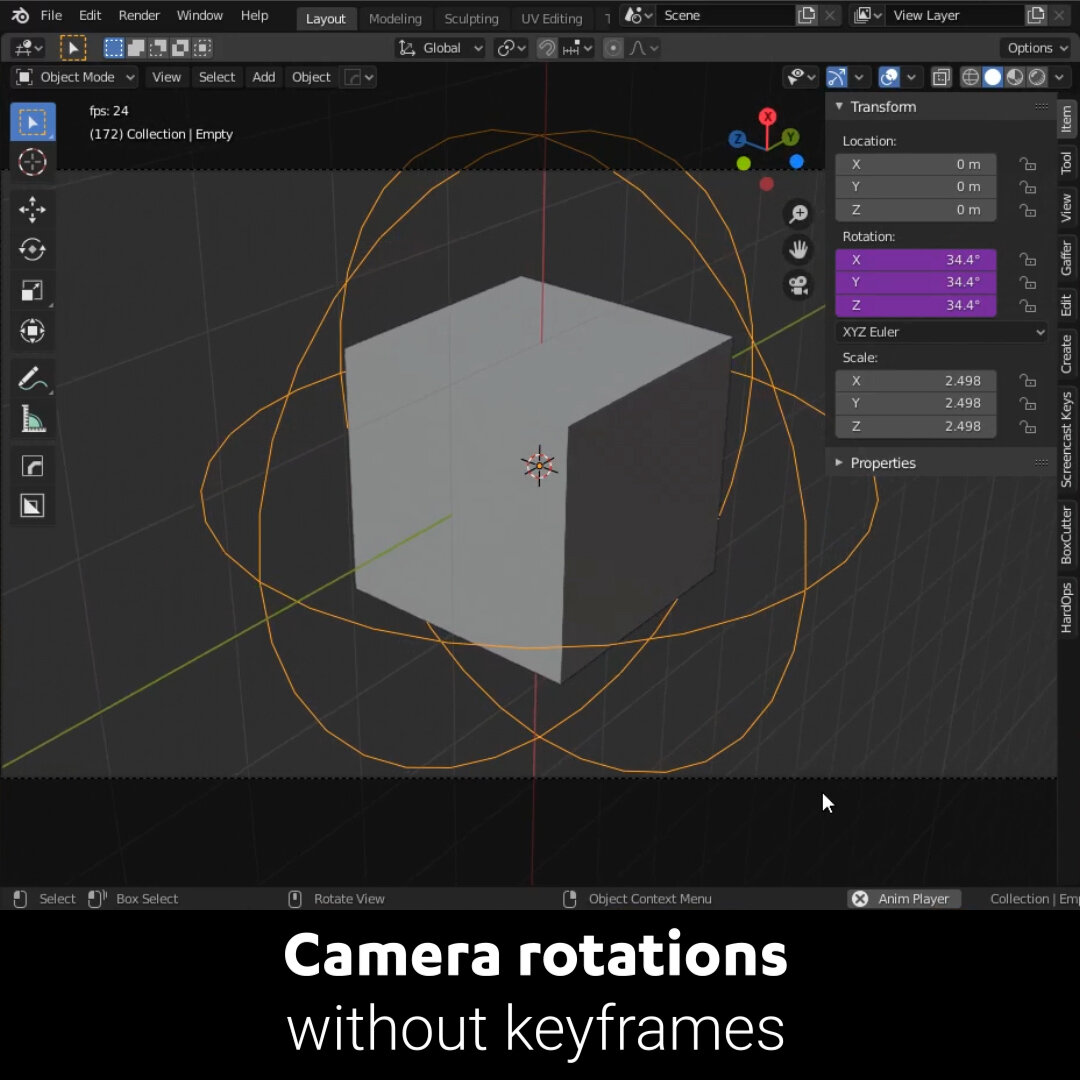This screenshot has width=1080, height=1080.
Task: Click the blue Z axis gizmo handle
Action: pos(738,139)
